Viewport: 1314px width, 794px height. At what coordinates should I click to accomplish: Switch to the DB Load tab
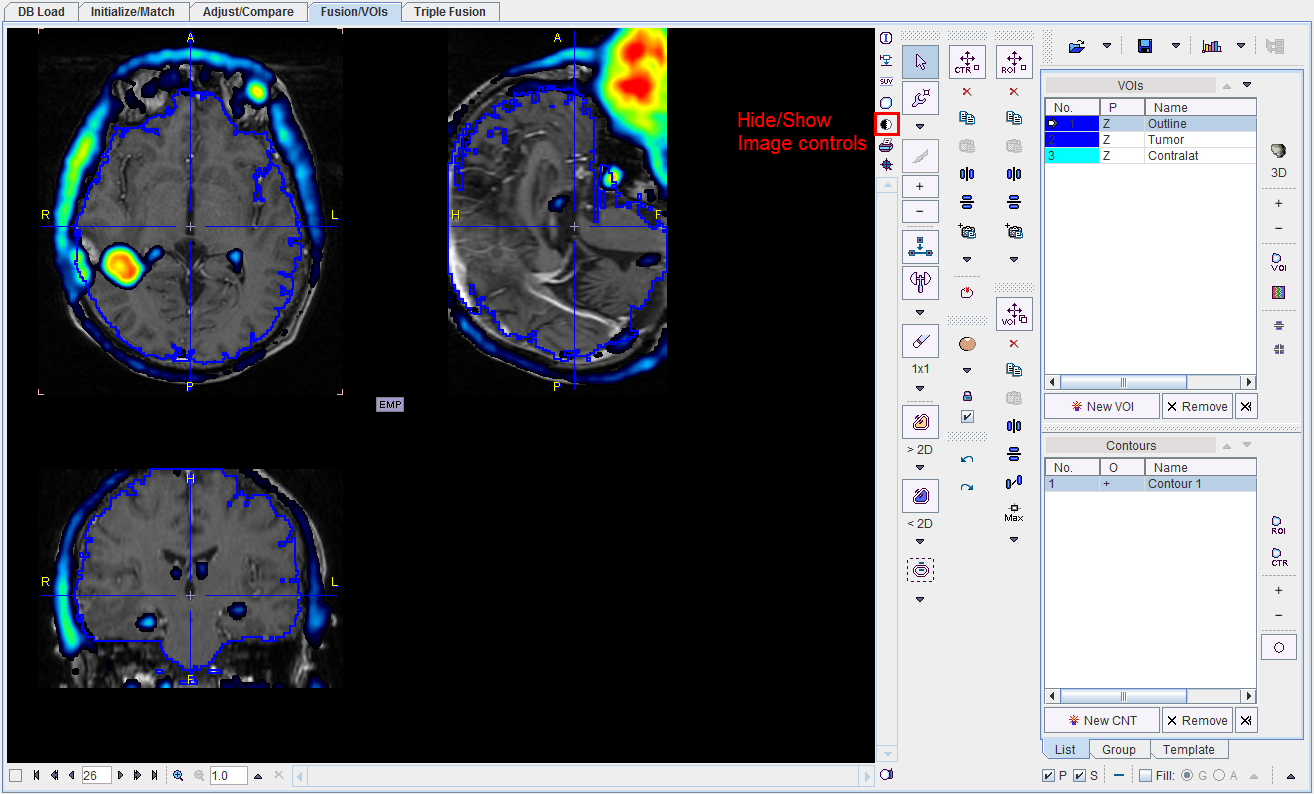pos(41,12)
